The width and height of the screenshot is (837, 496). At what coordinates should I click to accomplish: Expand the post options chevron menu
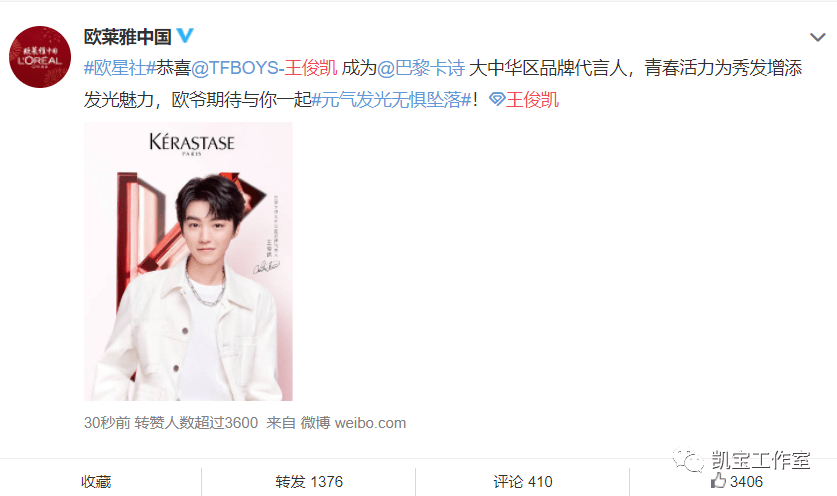tap(817, 37)
